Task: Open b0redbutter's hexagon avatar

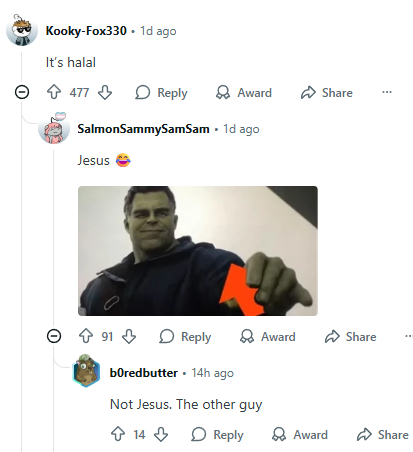Action: pyautogui.click(x=86, y=371)
